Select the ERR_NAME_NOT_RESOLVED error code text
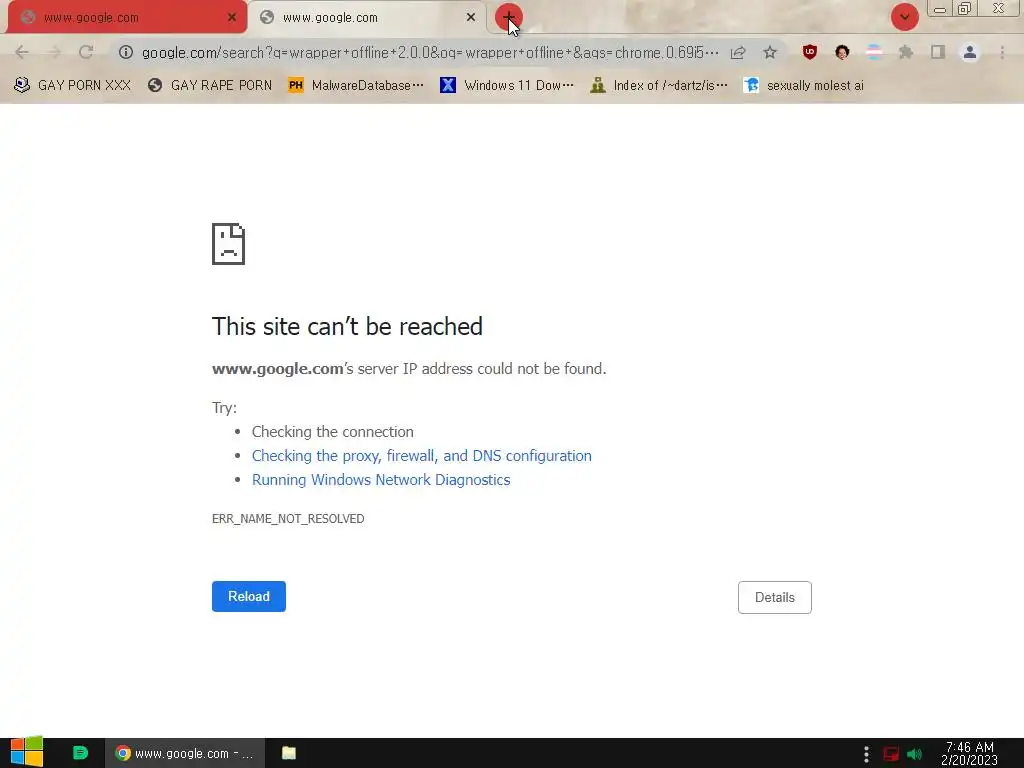The image size is (1024, 768). click(288, 519)
